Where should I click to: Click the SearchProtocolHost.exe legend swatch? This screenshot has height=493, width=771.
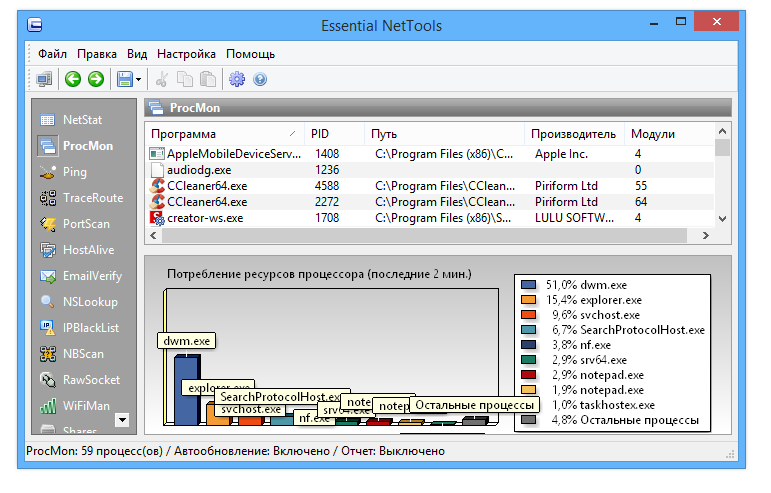[528, 329]
